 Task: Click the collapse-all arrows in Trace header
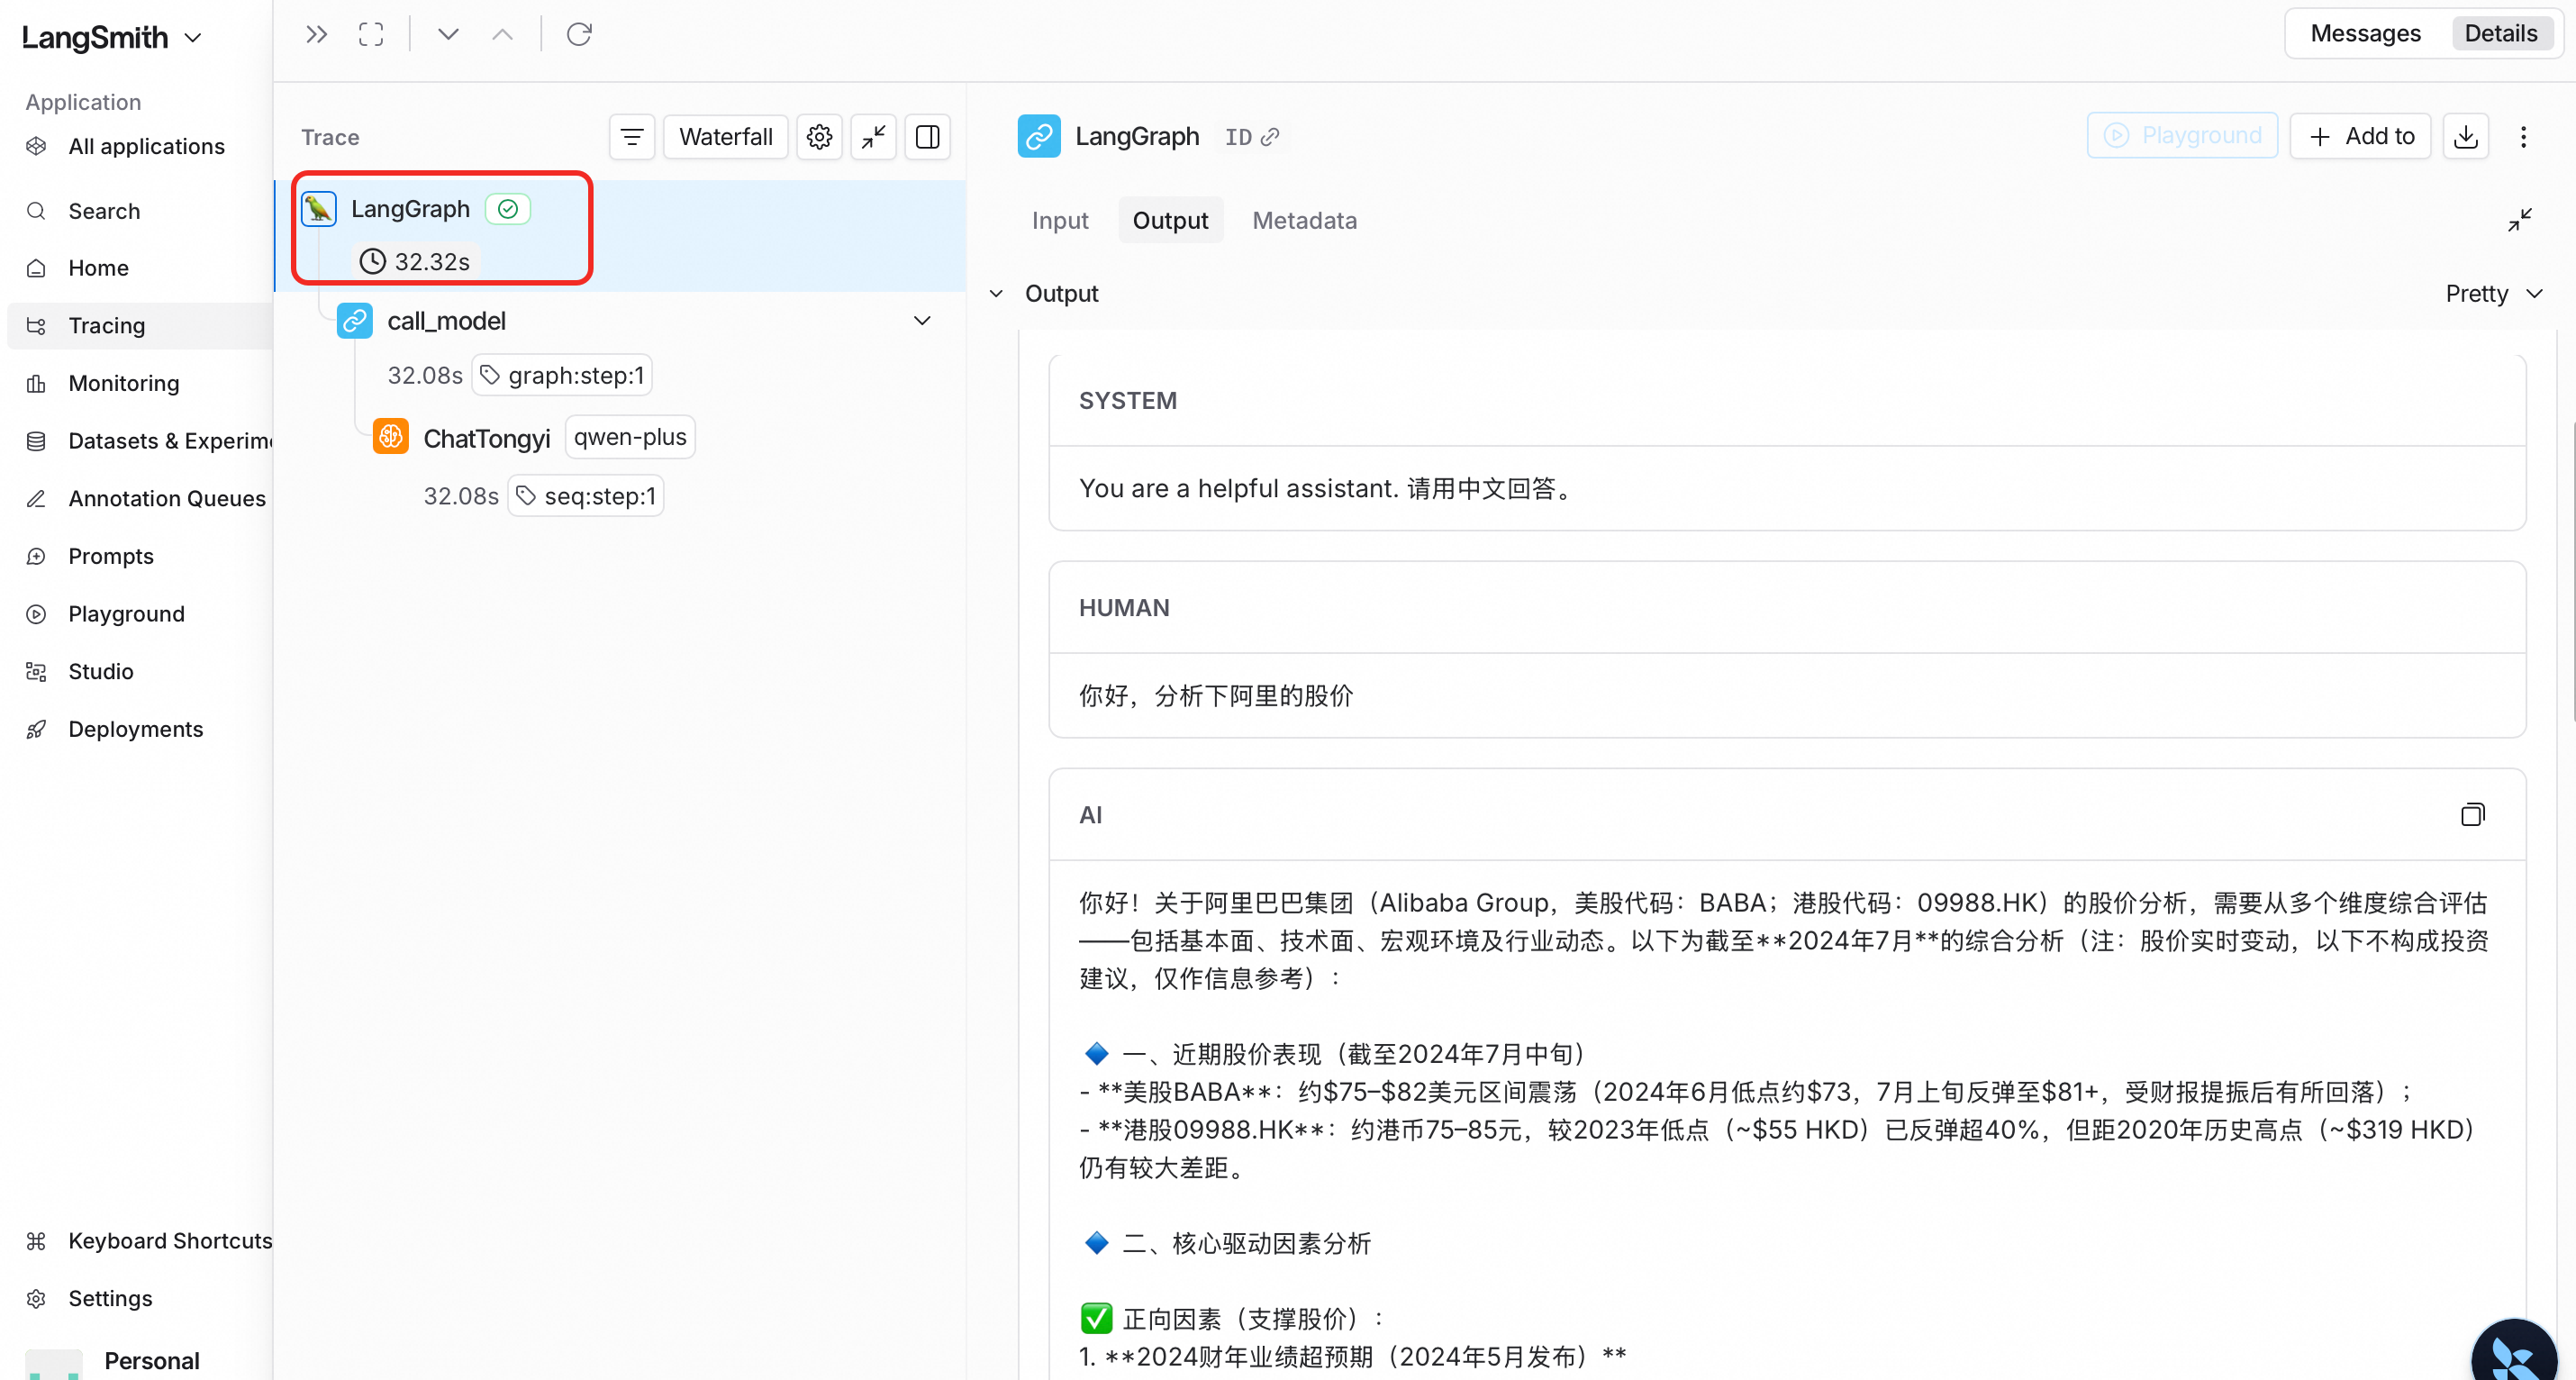coord(873,137)
